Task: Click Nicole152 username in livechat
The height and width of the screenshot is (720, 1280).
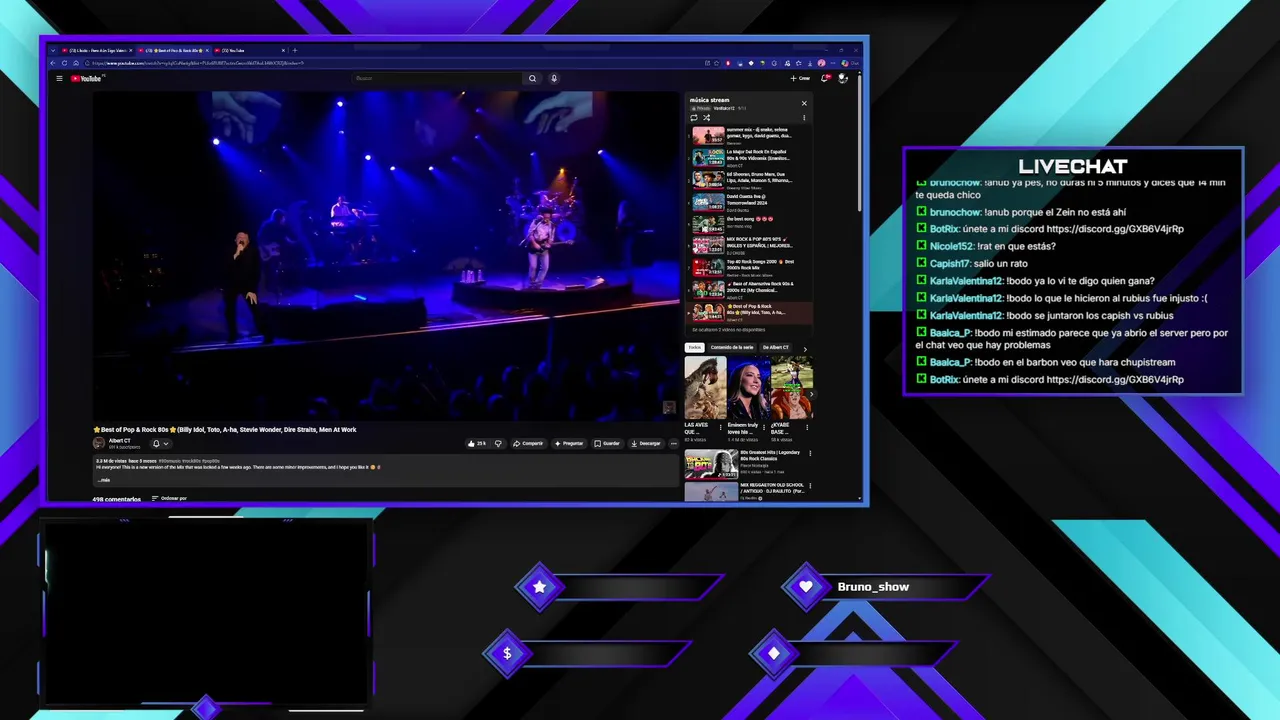Action: coord(951,246)
